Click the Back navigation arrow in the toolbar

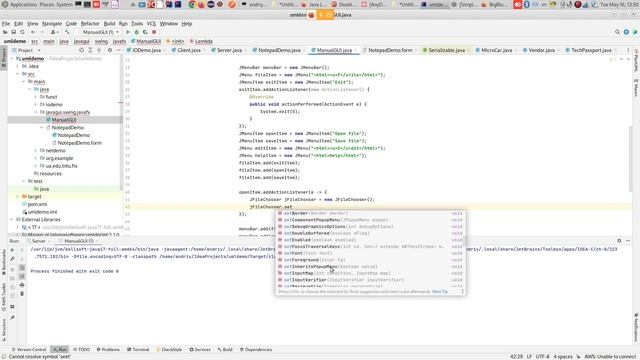[x=33, y=32]
